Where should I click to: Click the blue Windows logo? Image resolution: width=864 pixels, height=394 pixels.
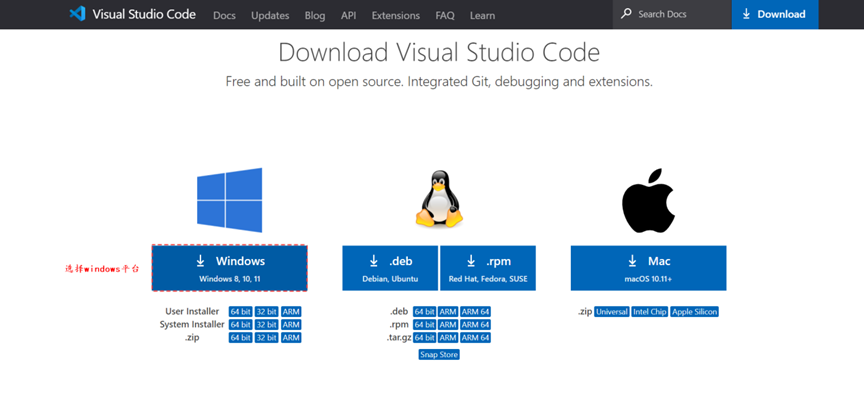coord(229,200)
